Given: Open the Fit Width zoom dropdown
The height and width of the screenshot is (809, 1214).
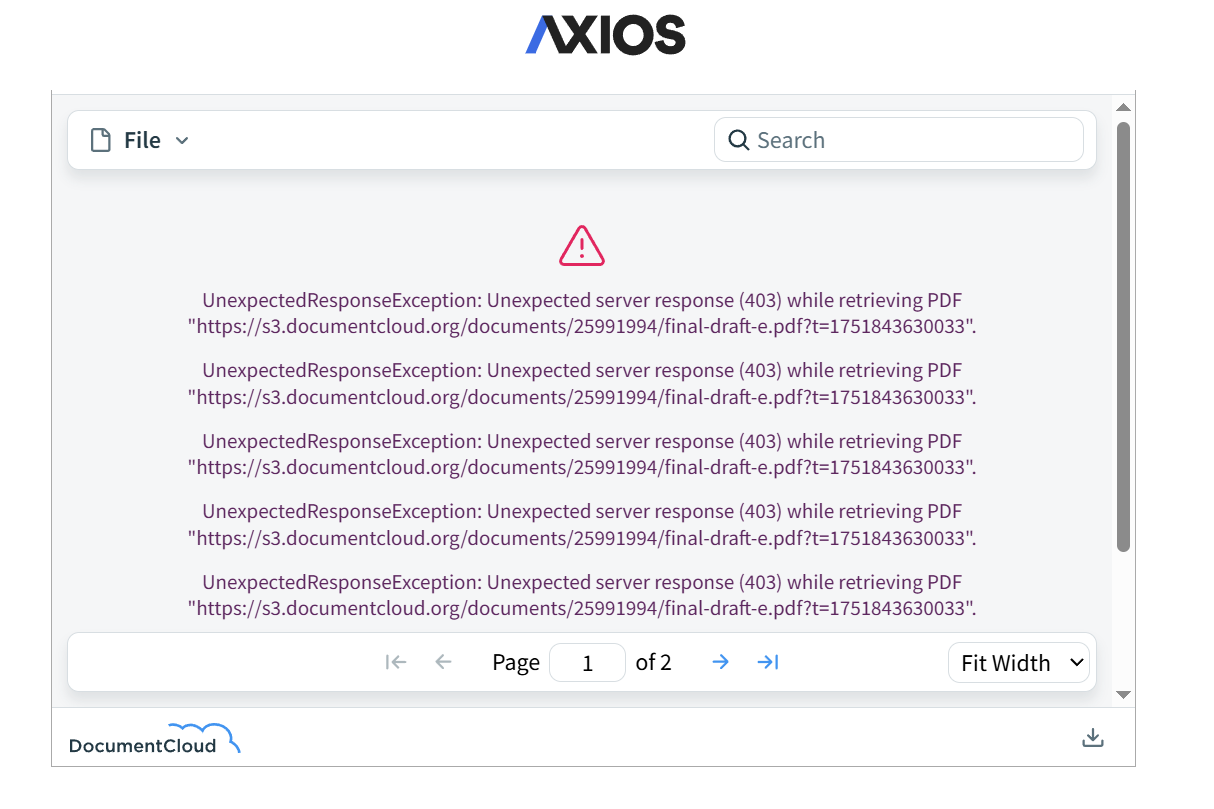Looking at the screenshot, I should click(1018, 662).
